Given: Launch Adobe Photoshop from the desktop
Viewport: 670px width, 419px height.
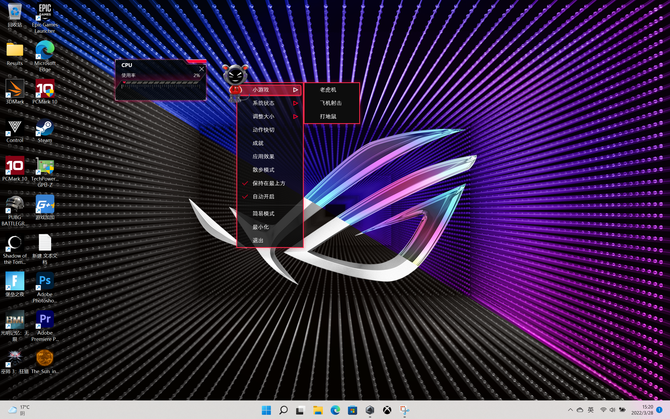Looking at the screenshot, I should 44,282.
